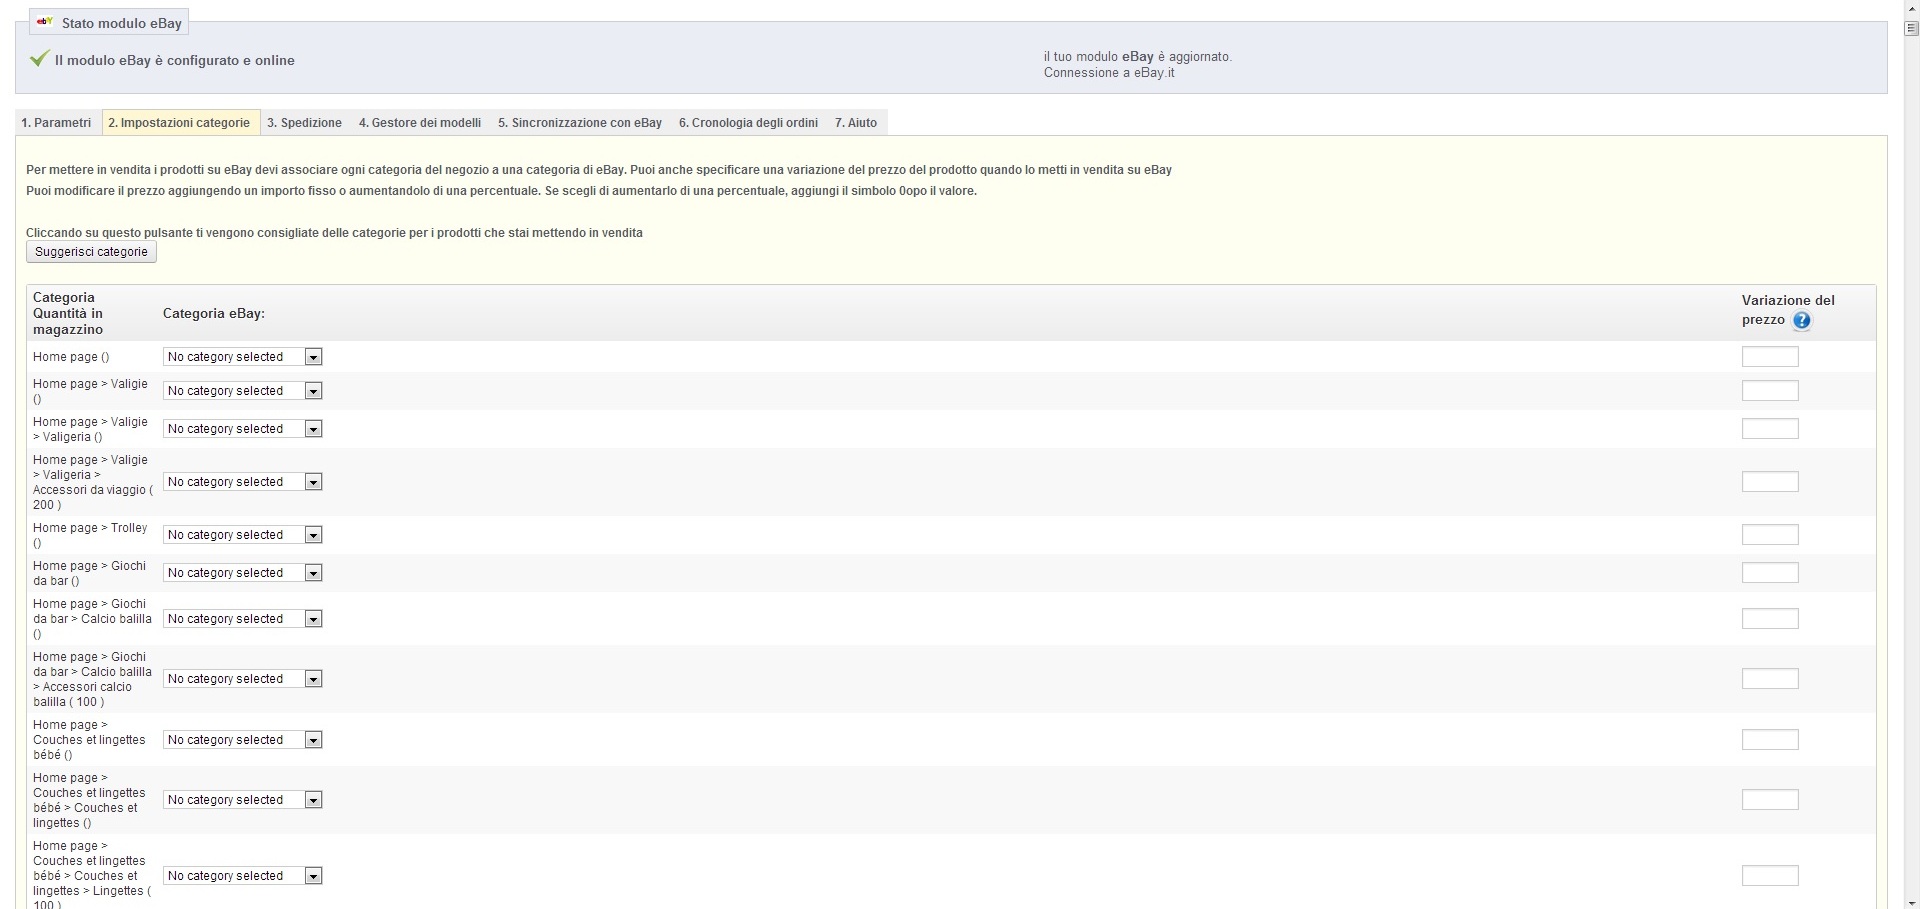Click 'Categoria Quantità in magazzino' column header

point(68,313)
